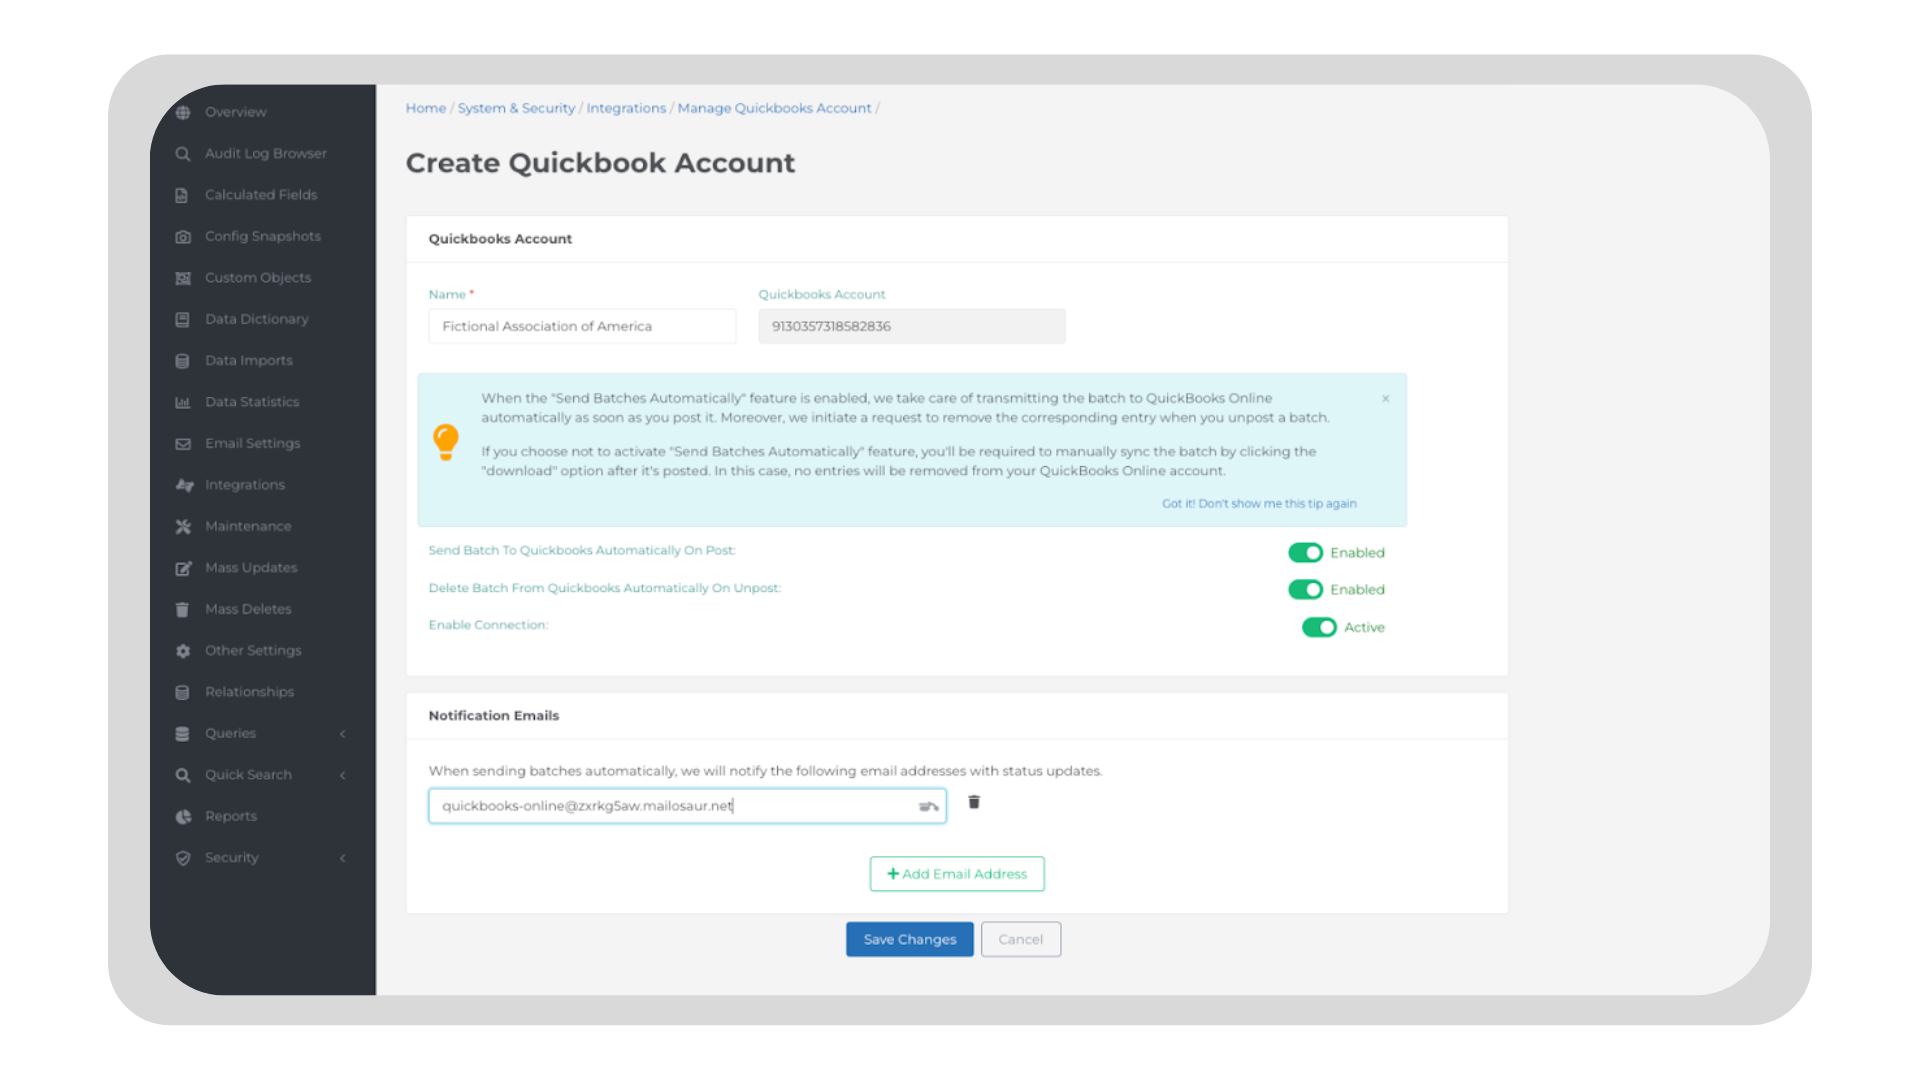Click System & Security breadcrumb link

(x=516, y=108)
